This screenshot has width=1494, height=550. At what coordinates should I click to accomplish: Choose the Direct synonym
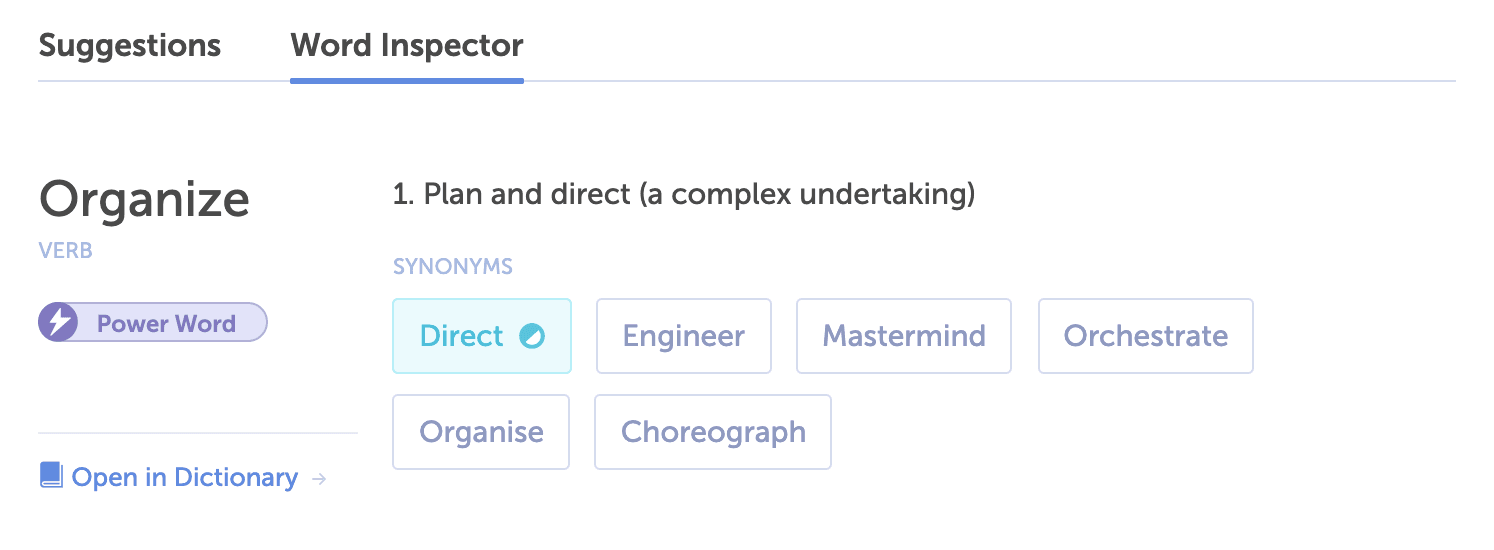(x=462, y=336)
